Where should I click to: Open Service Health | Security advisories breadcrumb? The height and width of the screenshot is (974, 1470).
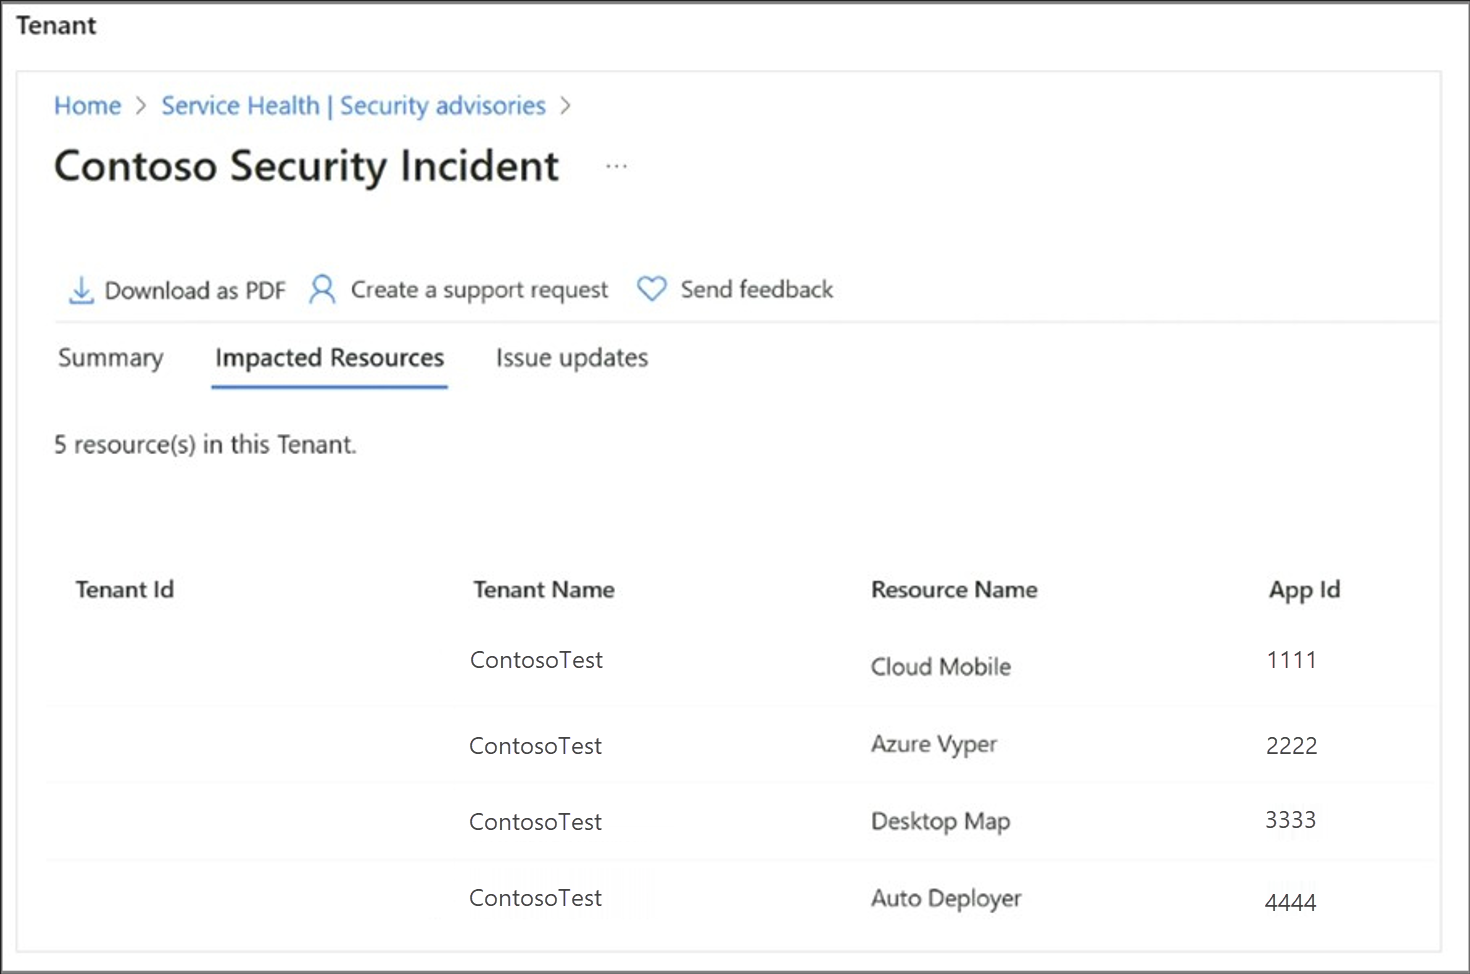354,106
